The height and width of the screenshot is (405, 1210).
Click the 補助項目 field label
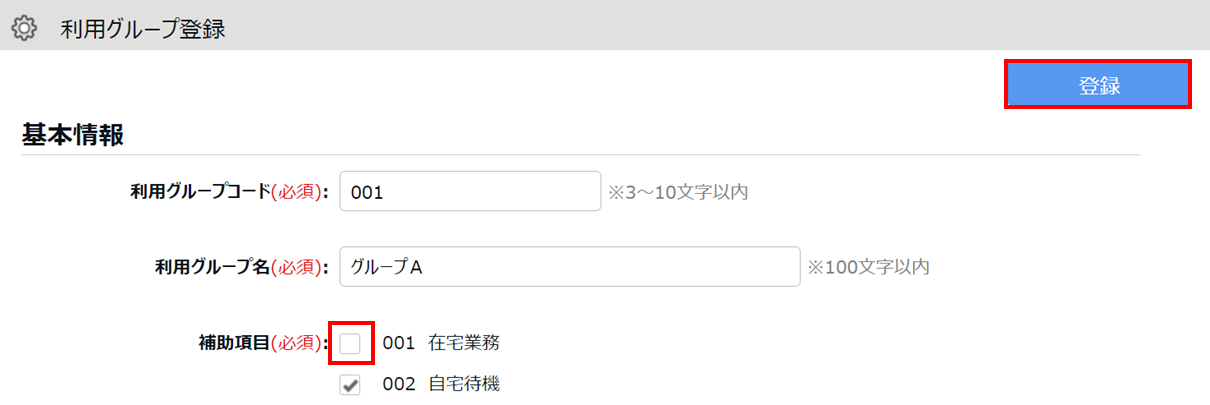(234, 344)
